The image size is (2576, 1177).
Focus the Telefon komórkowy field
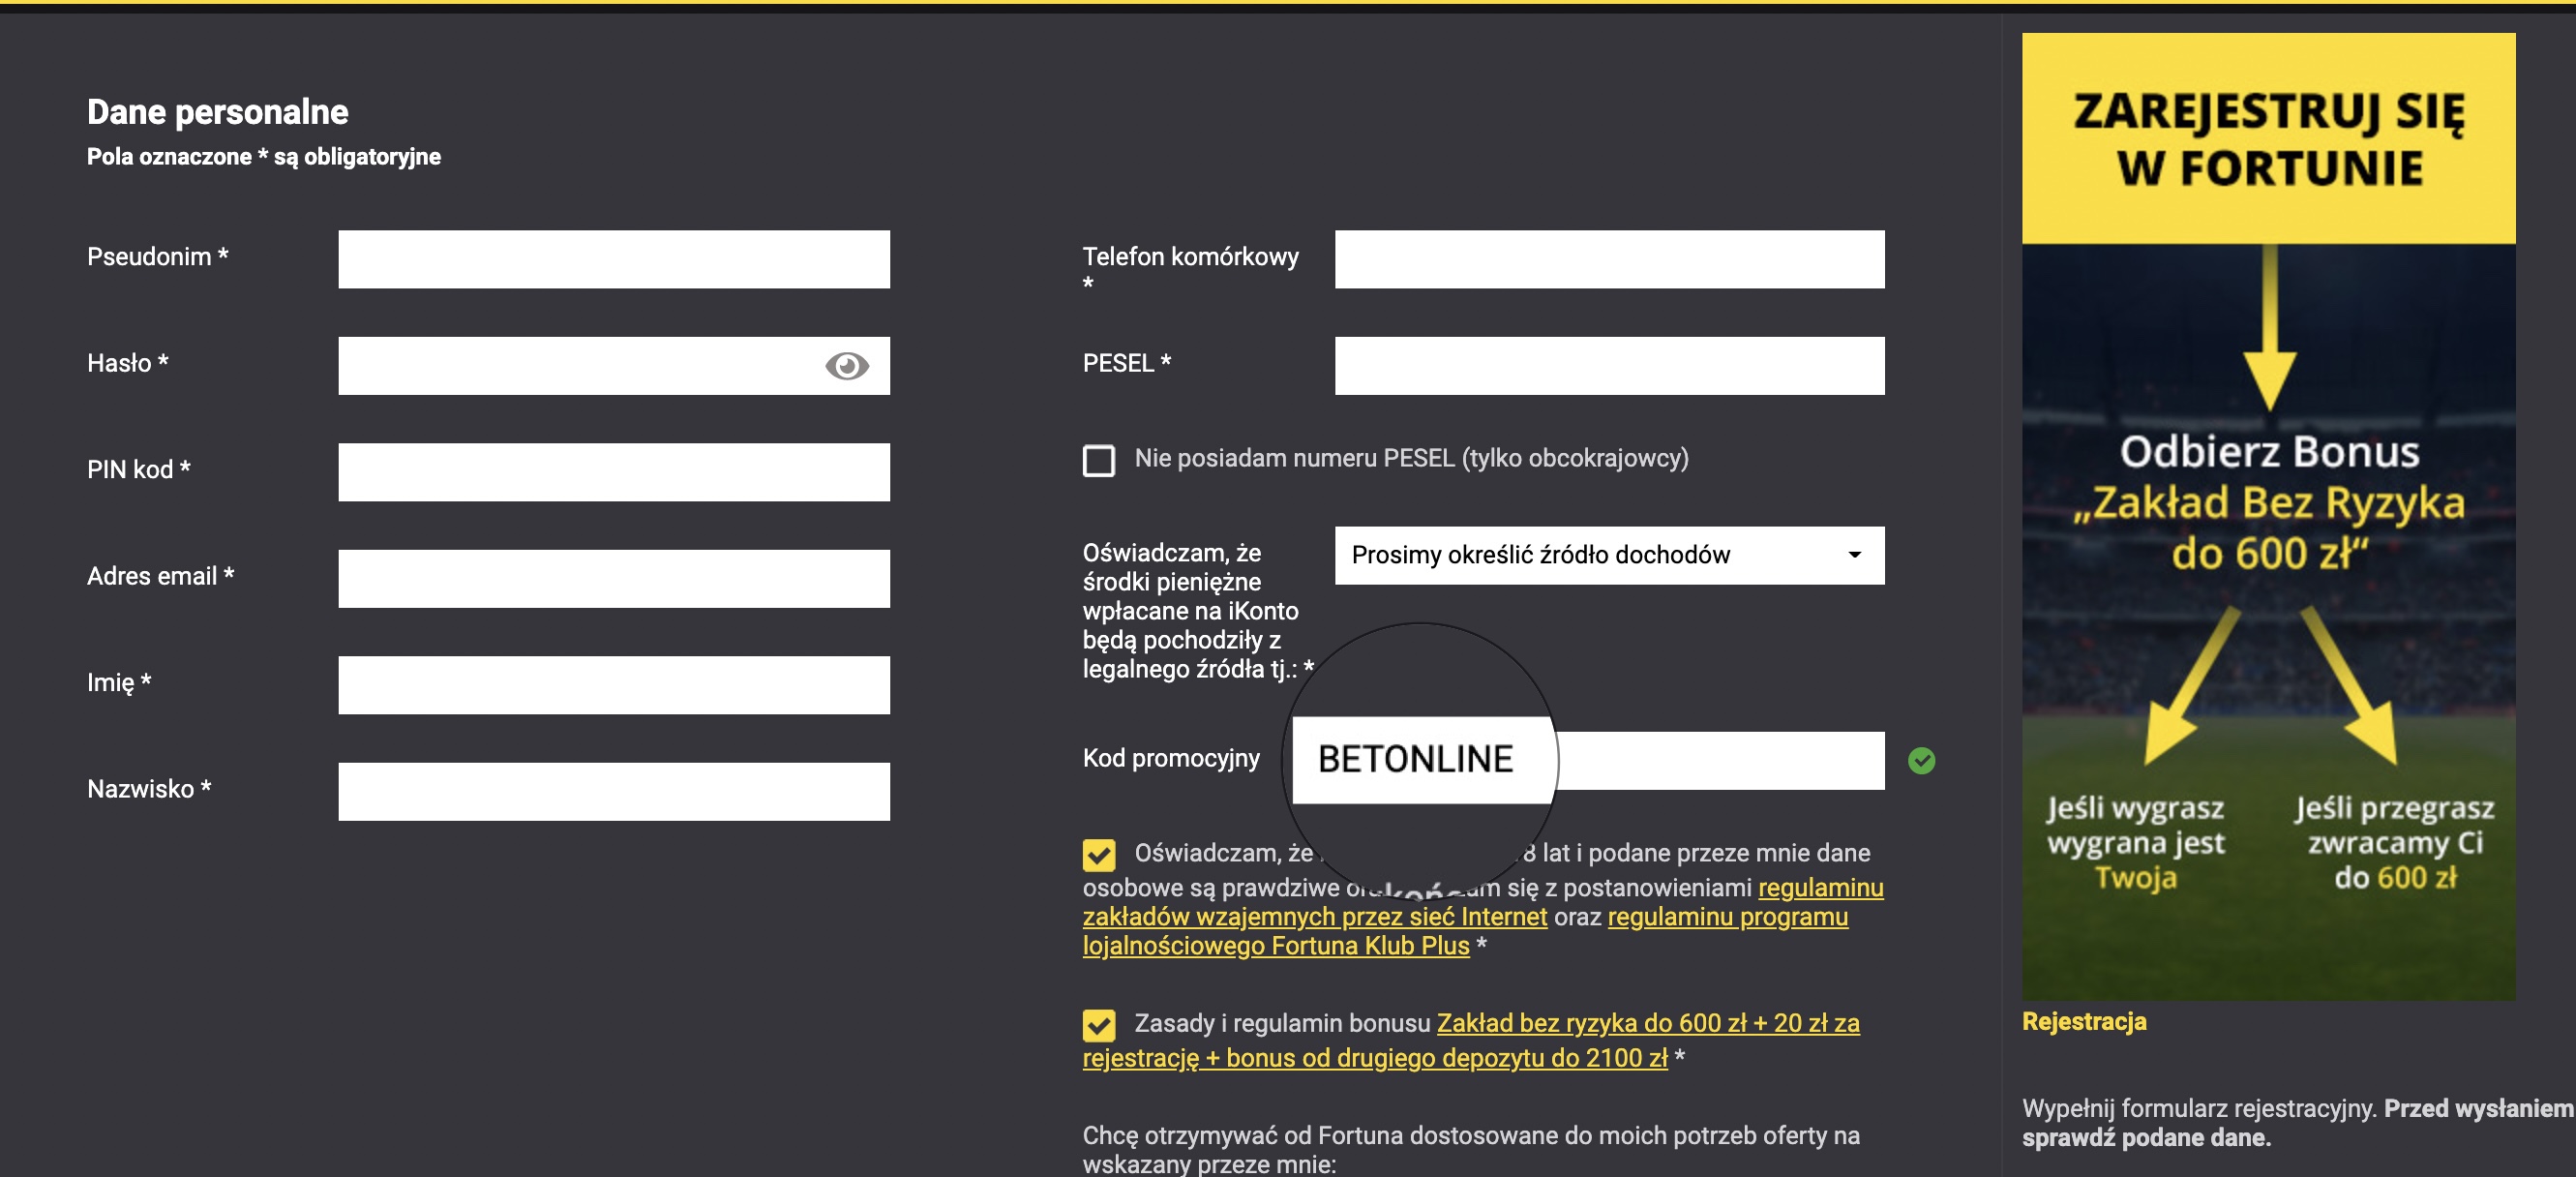pyautogui.click(x=1609, y=259)
